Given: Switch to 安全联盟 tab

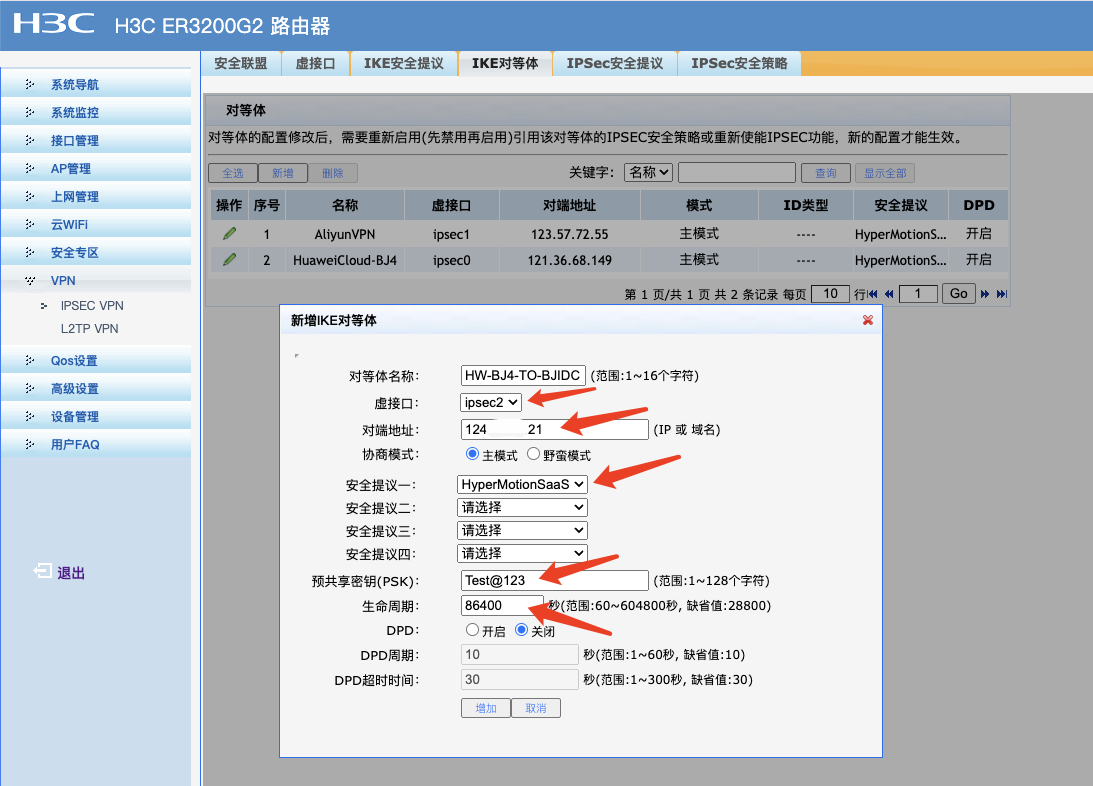Looking at the screenshot, I should pos(240,63).
